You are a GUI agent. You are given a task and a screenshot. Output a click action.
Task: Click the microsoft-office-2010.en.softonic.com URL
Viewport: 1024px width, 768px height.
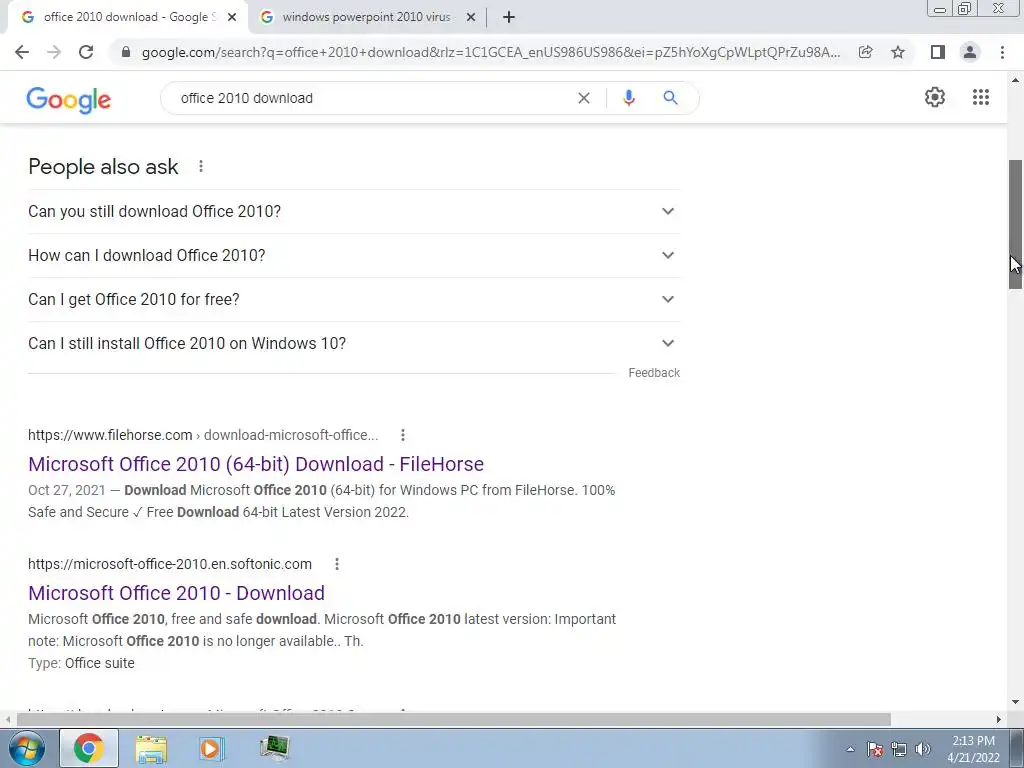click(x=170, y=564)
